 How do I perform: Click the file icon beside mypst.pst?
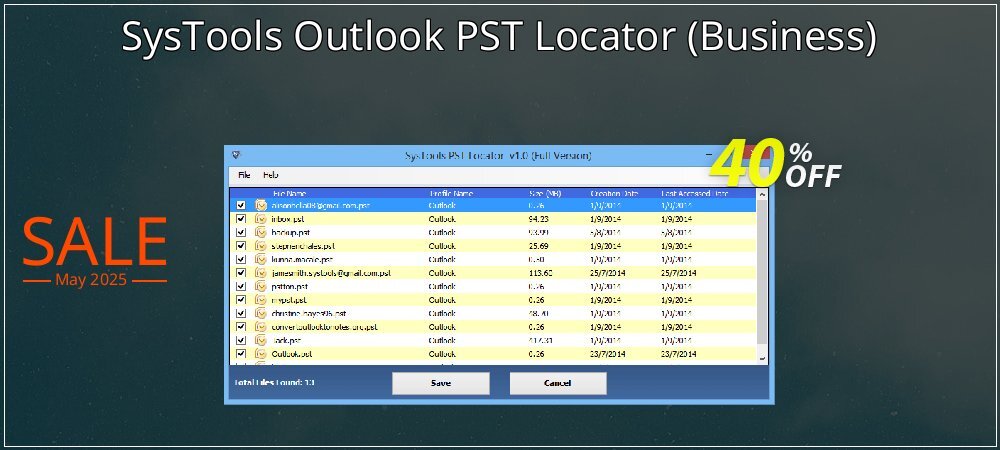[260, 300]
